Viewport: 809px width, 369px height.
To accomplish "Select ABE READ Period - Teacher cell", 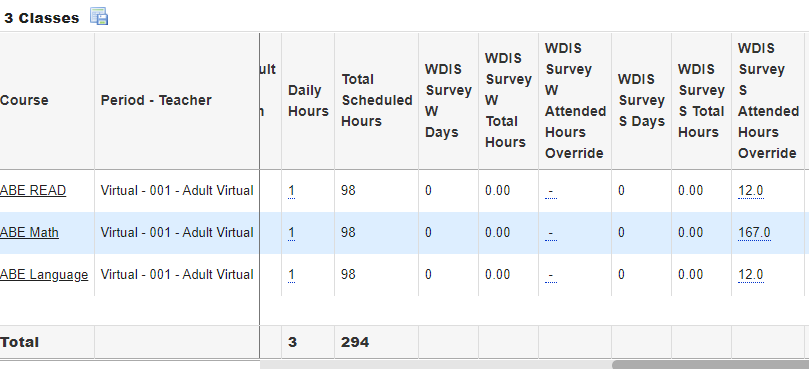I will pos(177,190).
